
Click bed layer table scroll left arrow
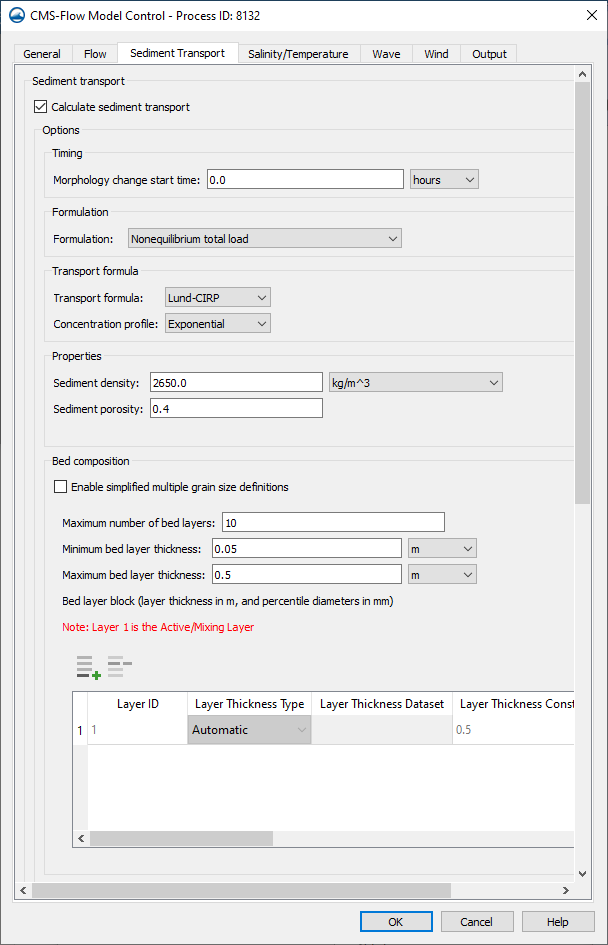click(x=81, y=838)
